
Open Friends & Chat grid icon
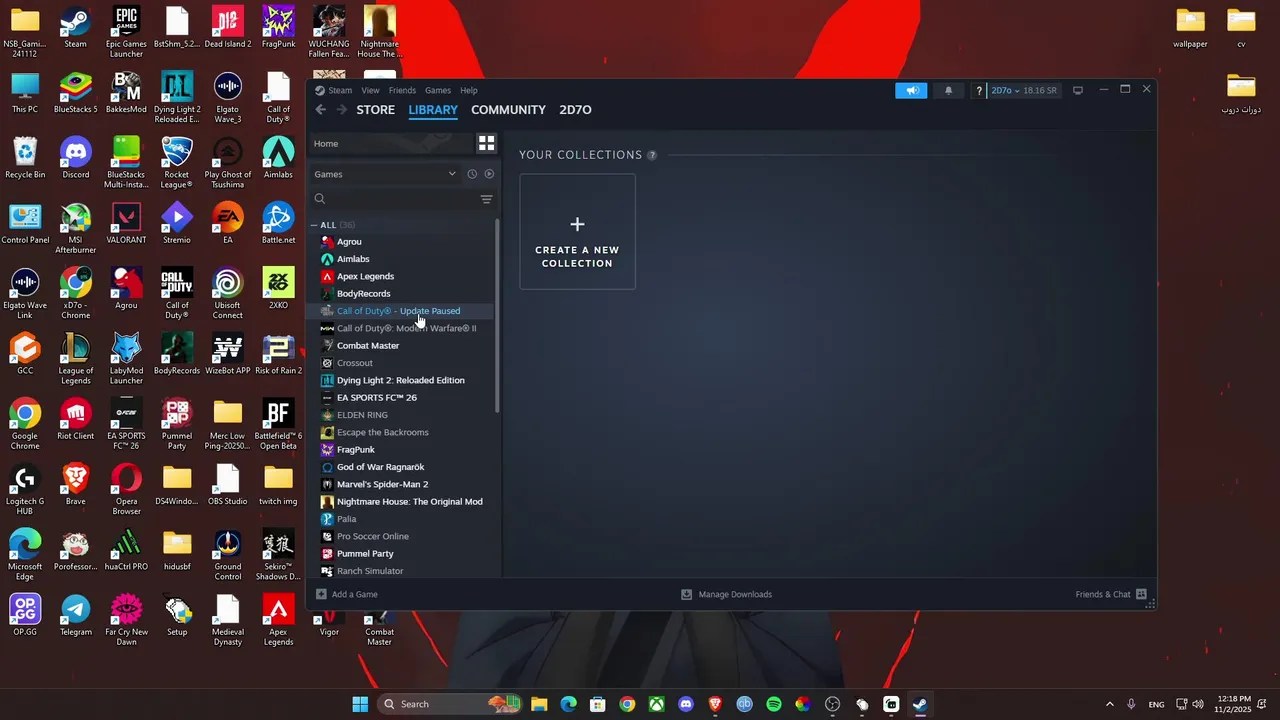tap(1141, 594)
